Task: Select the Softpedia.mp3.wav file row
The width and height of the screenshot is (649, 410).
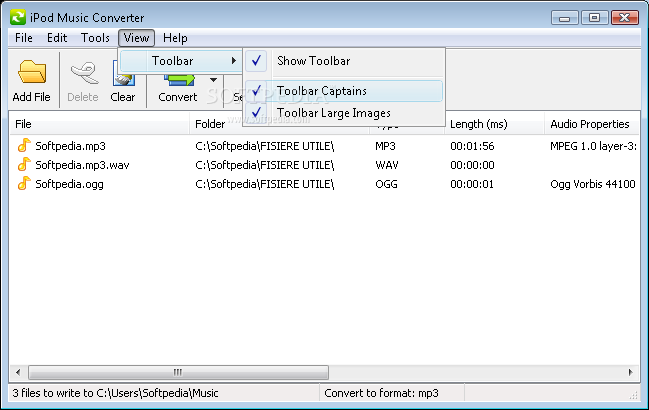Action: [325, 165]
